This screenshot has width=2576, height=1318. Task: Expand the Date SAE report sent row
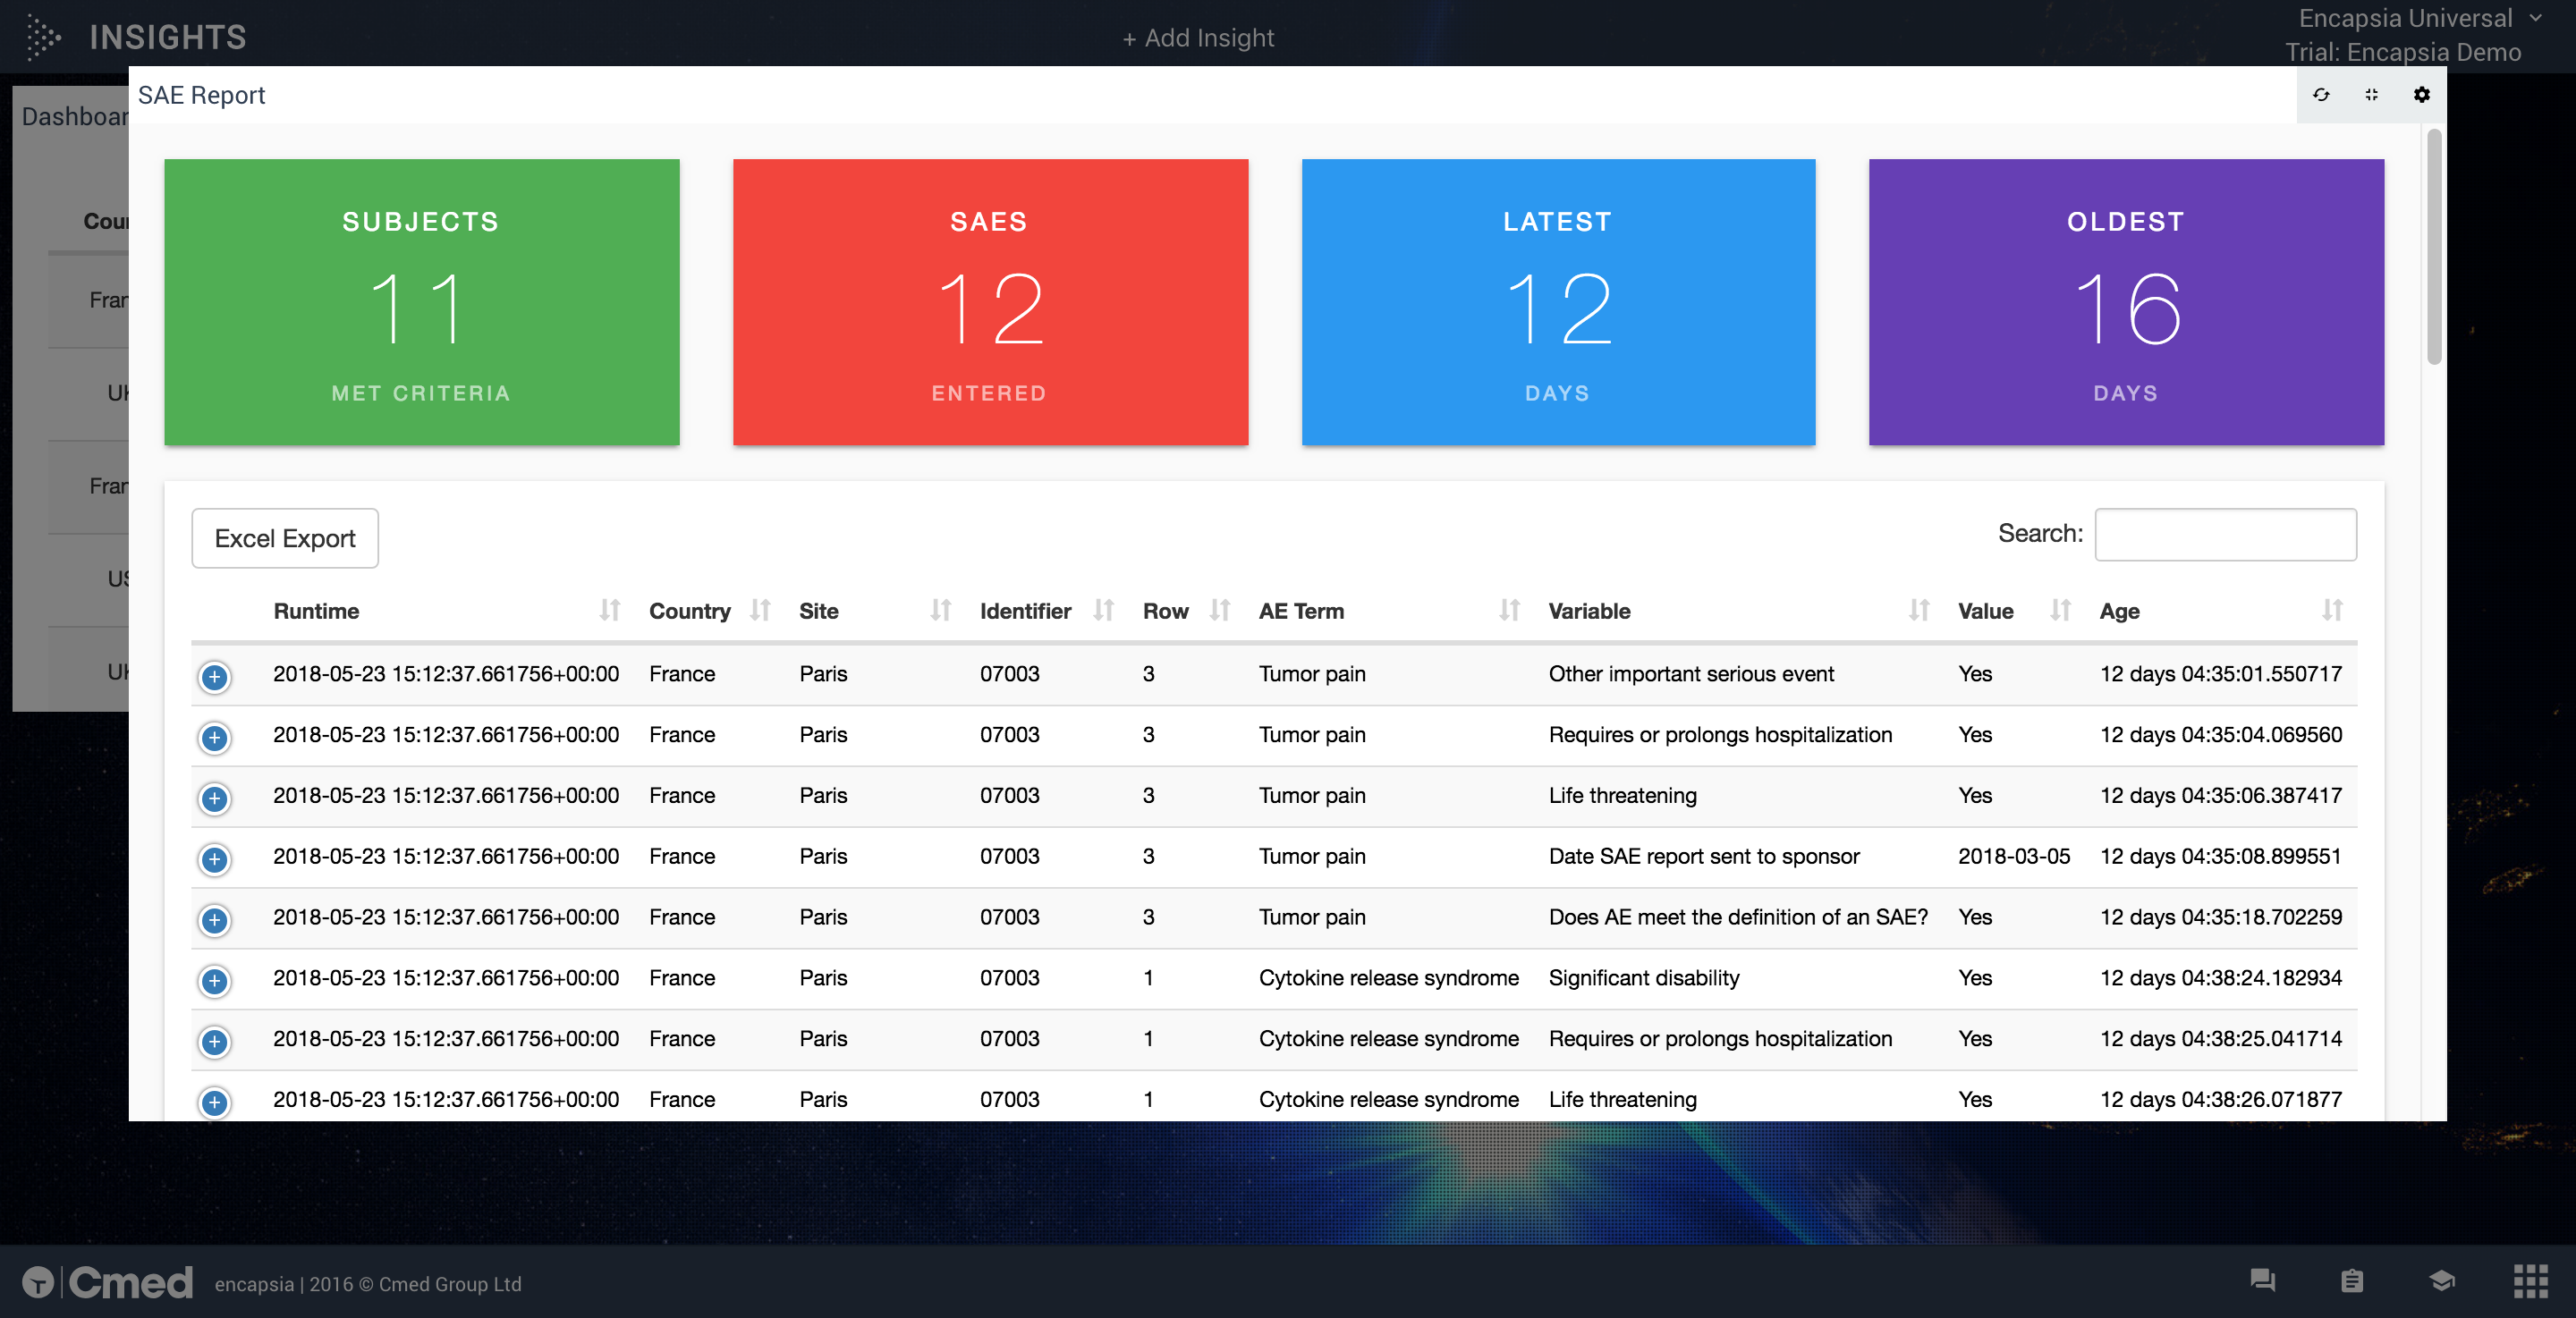tap(214, 859)
